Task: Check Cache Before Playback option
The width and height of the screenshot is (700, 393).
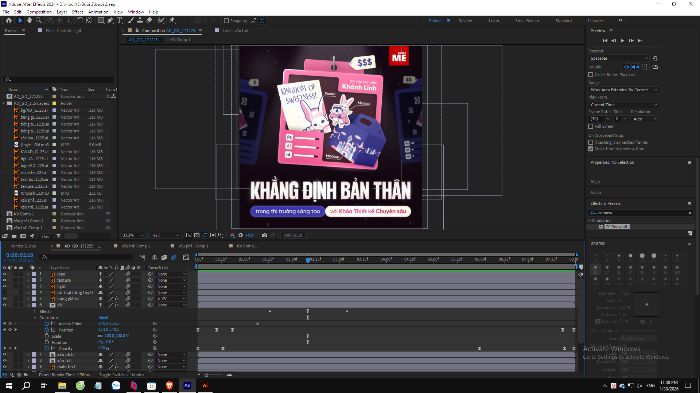Action: (x=591, y=75)
